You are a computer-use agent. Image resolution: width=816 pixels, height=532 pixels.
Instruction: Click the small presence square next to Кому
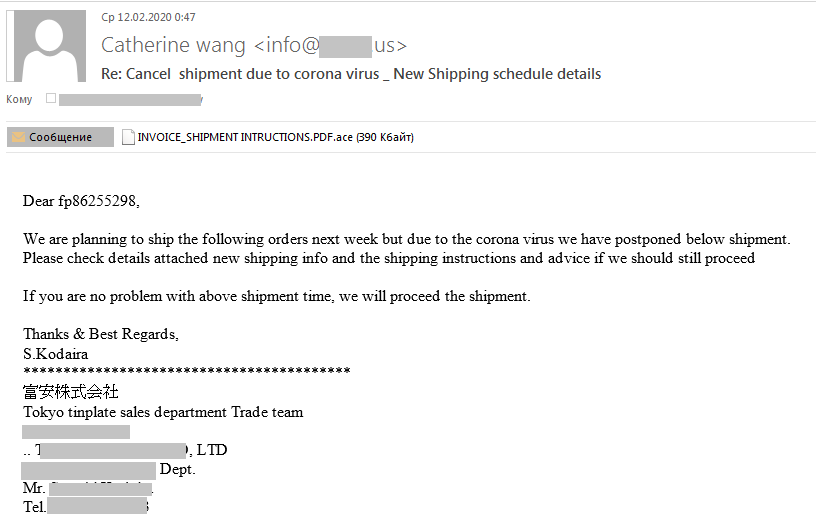[51, 99]
